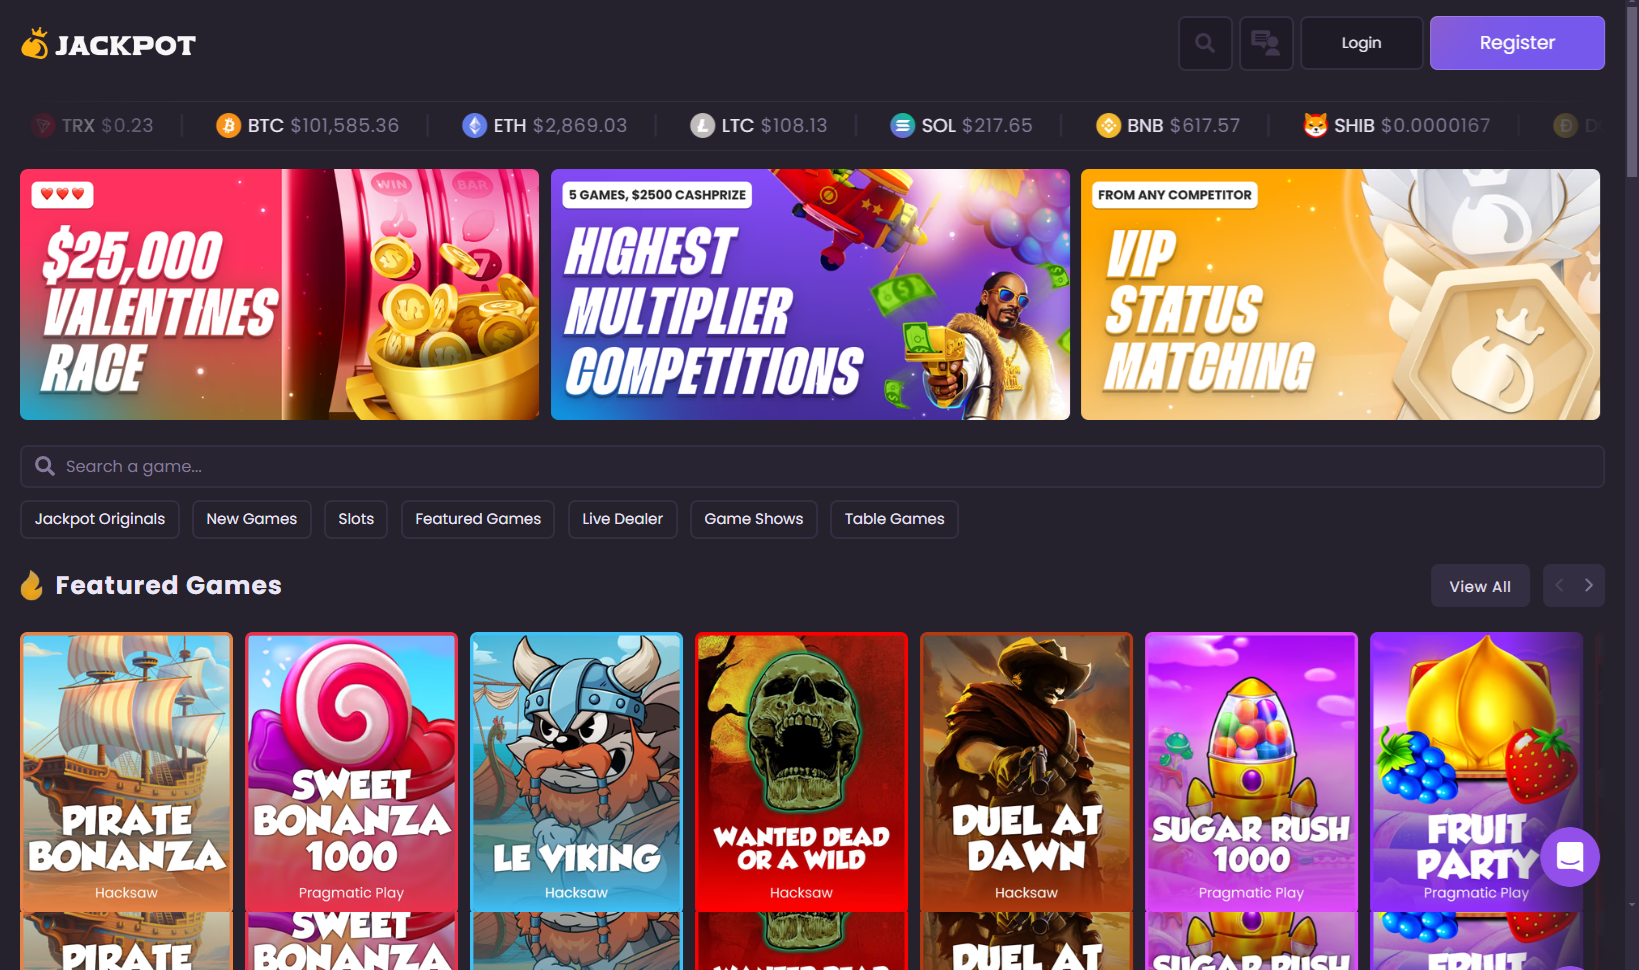Open the Le Viking game thumbnail
Image resolution: width=1639 pixels, height=970 pixels.
(x=576, y=770)
